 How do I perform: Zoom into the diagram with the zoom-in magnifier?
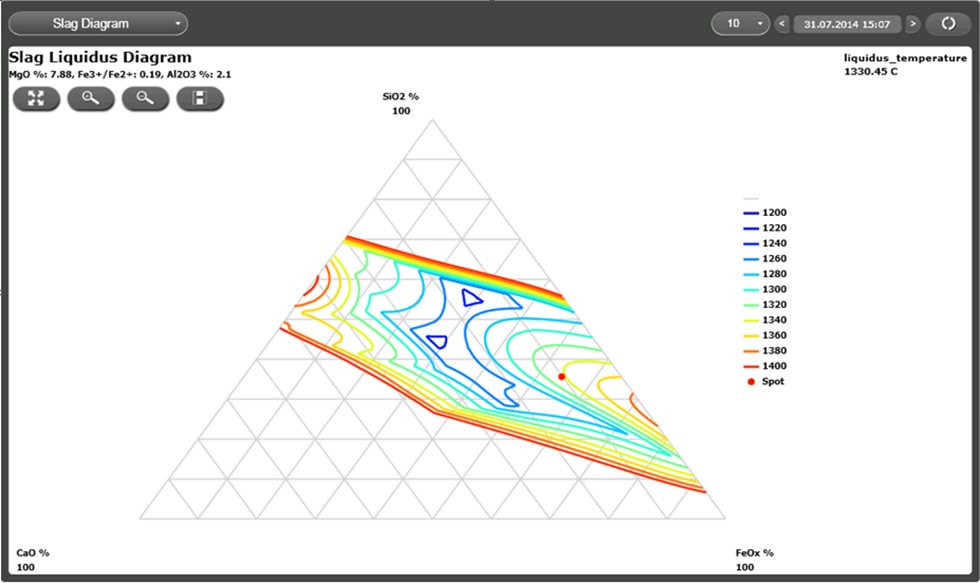90,99
